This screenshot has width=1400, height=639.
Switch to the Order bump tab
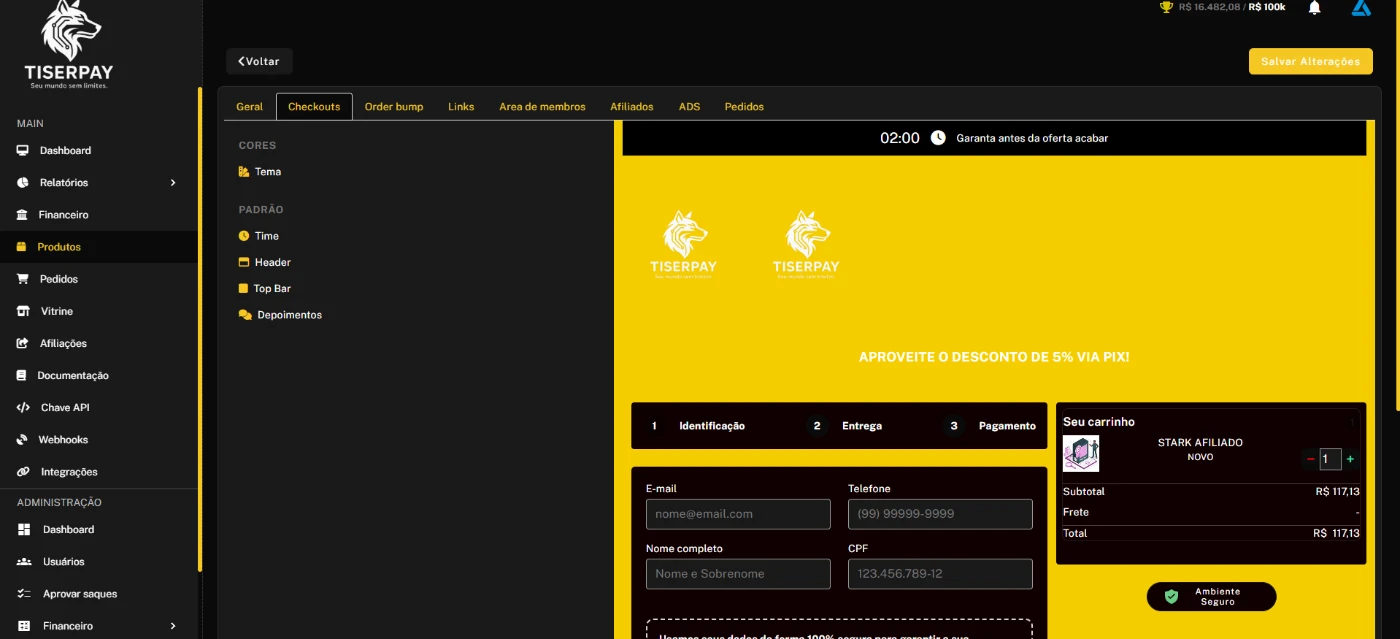(x=393, y=107)
